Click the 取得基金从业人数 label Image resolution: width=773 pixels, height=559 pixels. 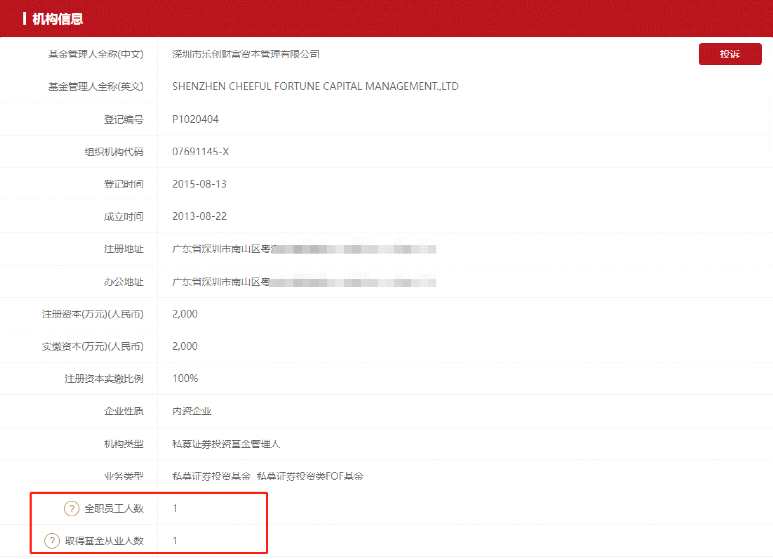point(104,541)
